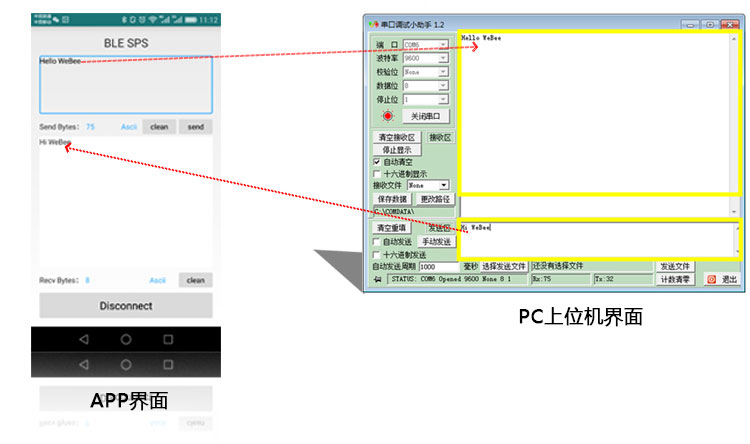The width and height of the screenshot is (750, 444).
Task: Enable the 十六进制发送 checkbox
Action: coord(377,255)
